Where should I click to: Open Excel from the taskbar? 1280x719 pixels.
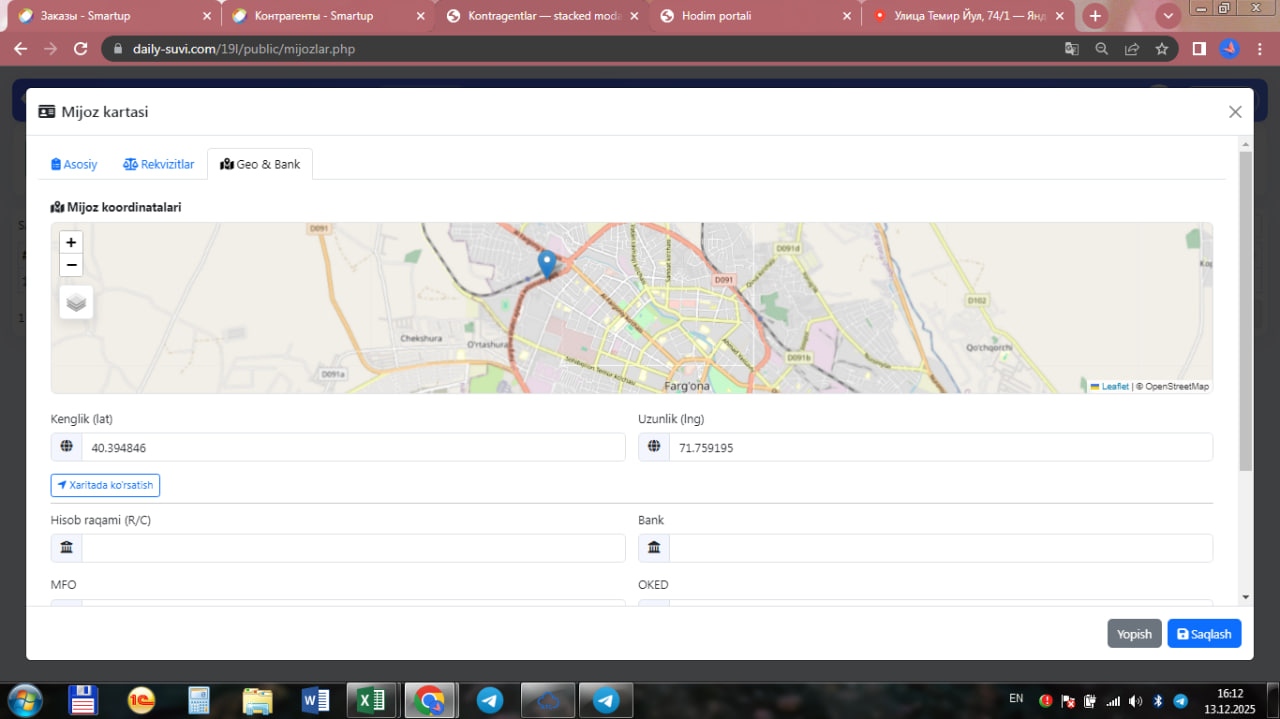click(x=372, y=700)
